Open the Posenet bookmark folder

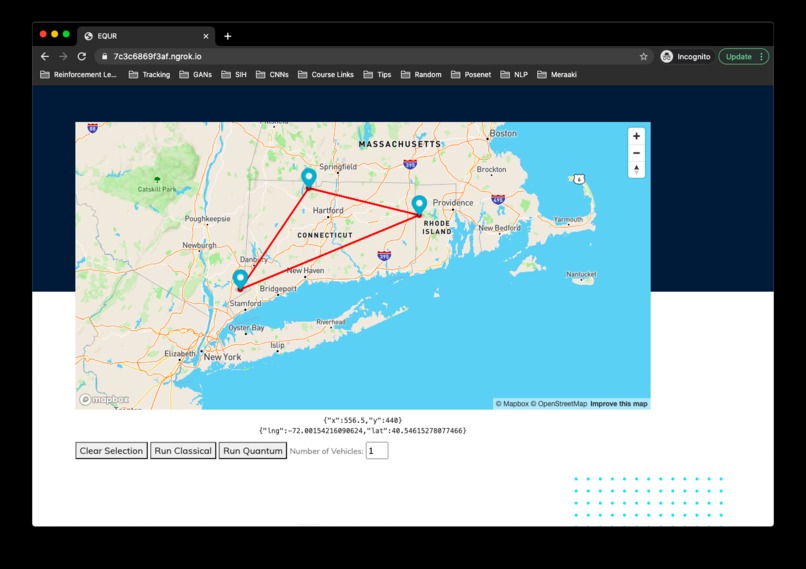coord(471,75)
